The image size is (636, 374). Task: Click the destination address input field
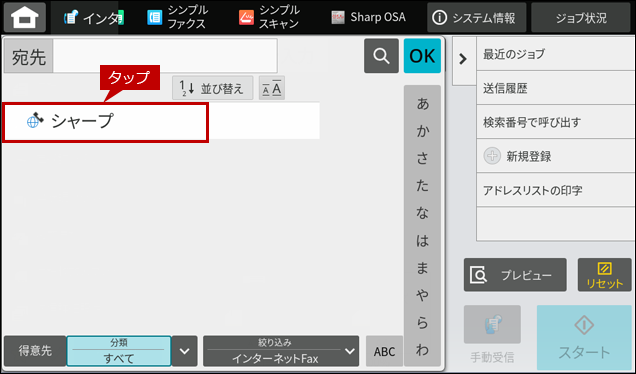tap(165, 56)
